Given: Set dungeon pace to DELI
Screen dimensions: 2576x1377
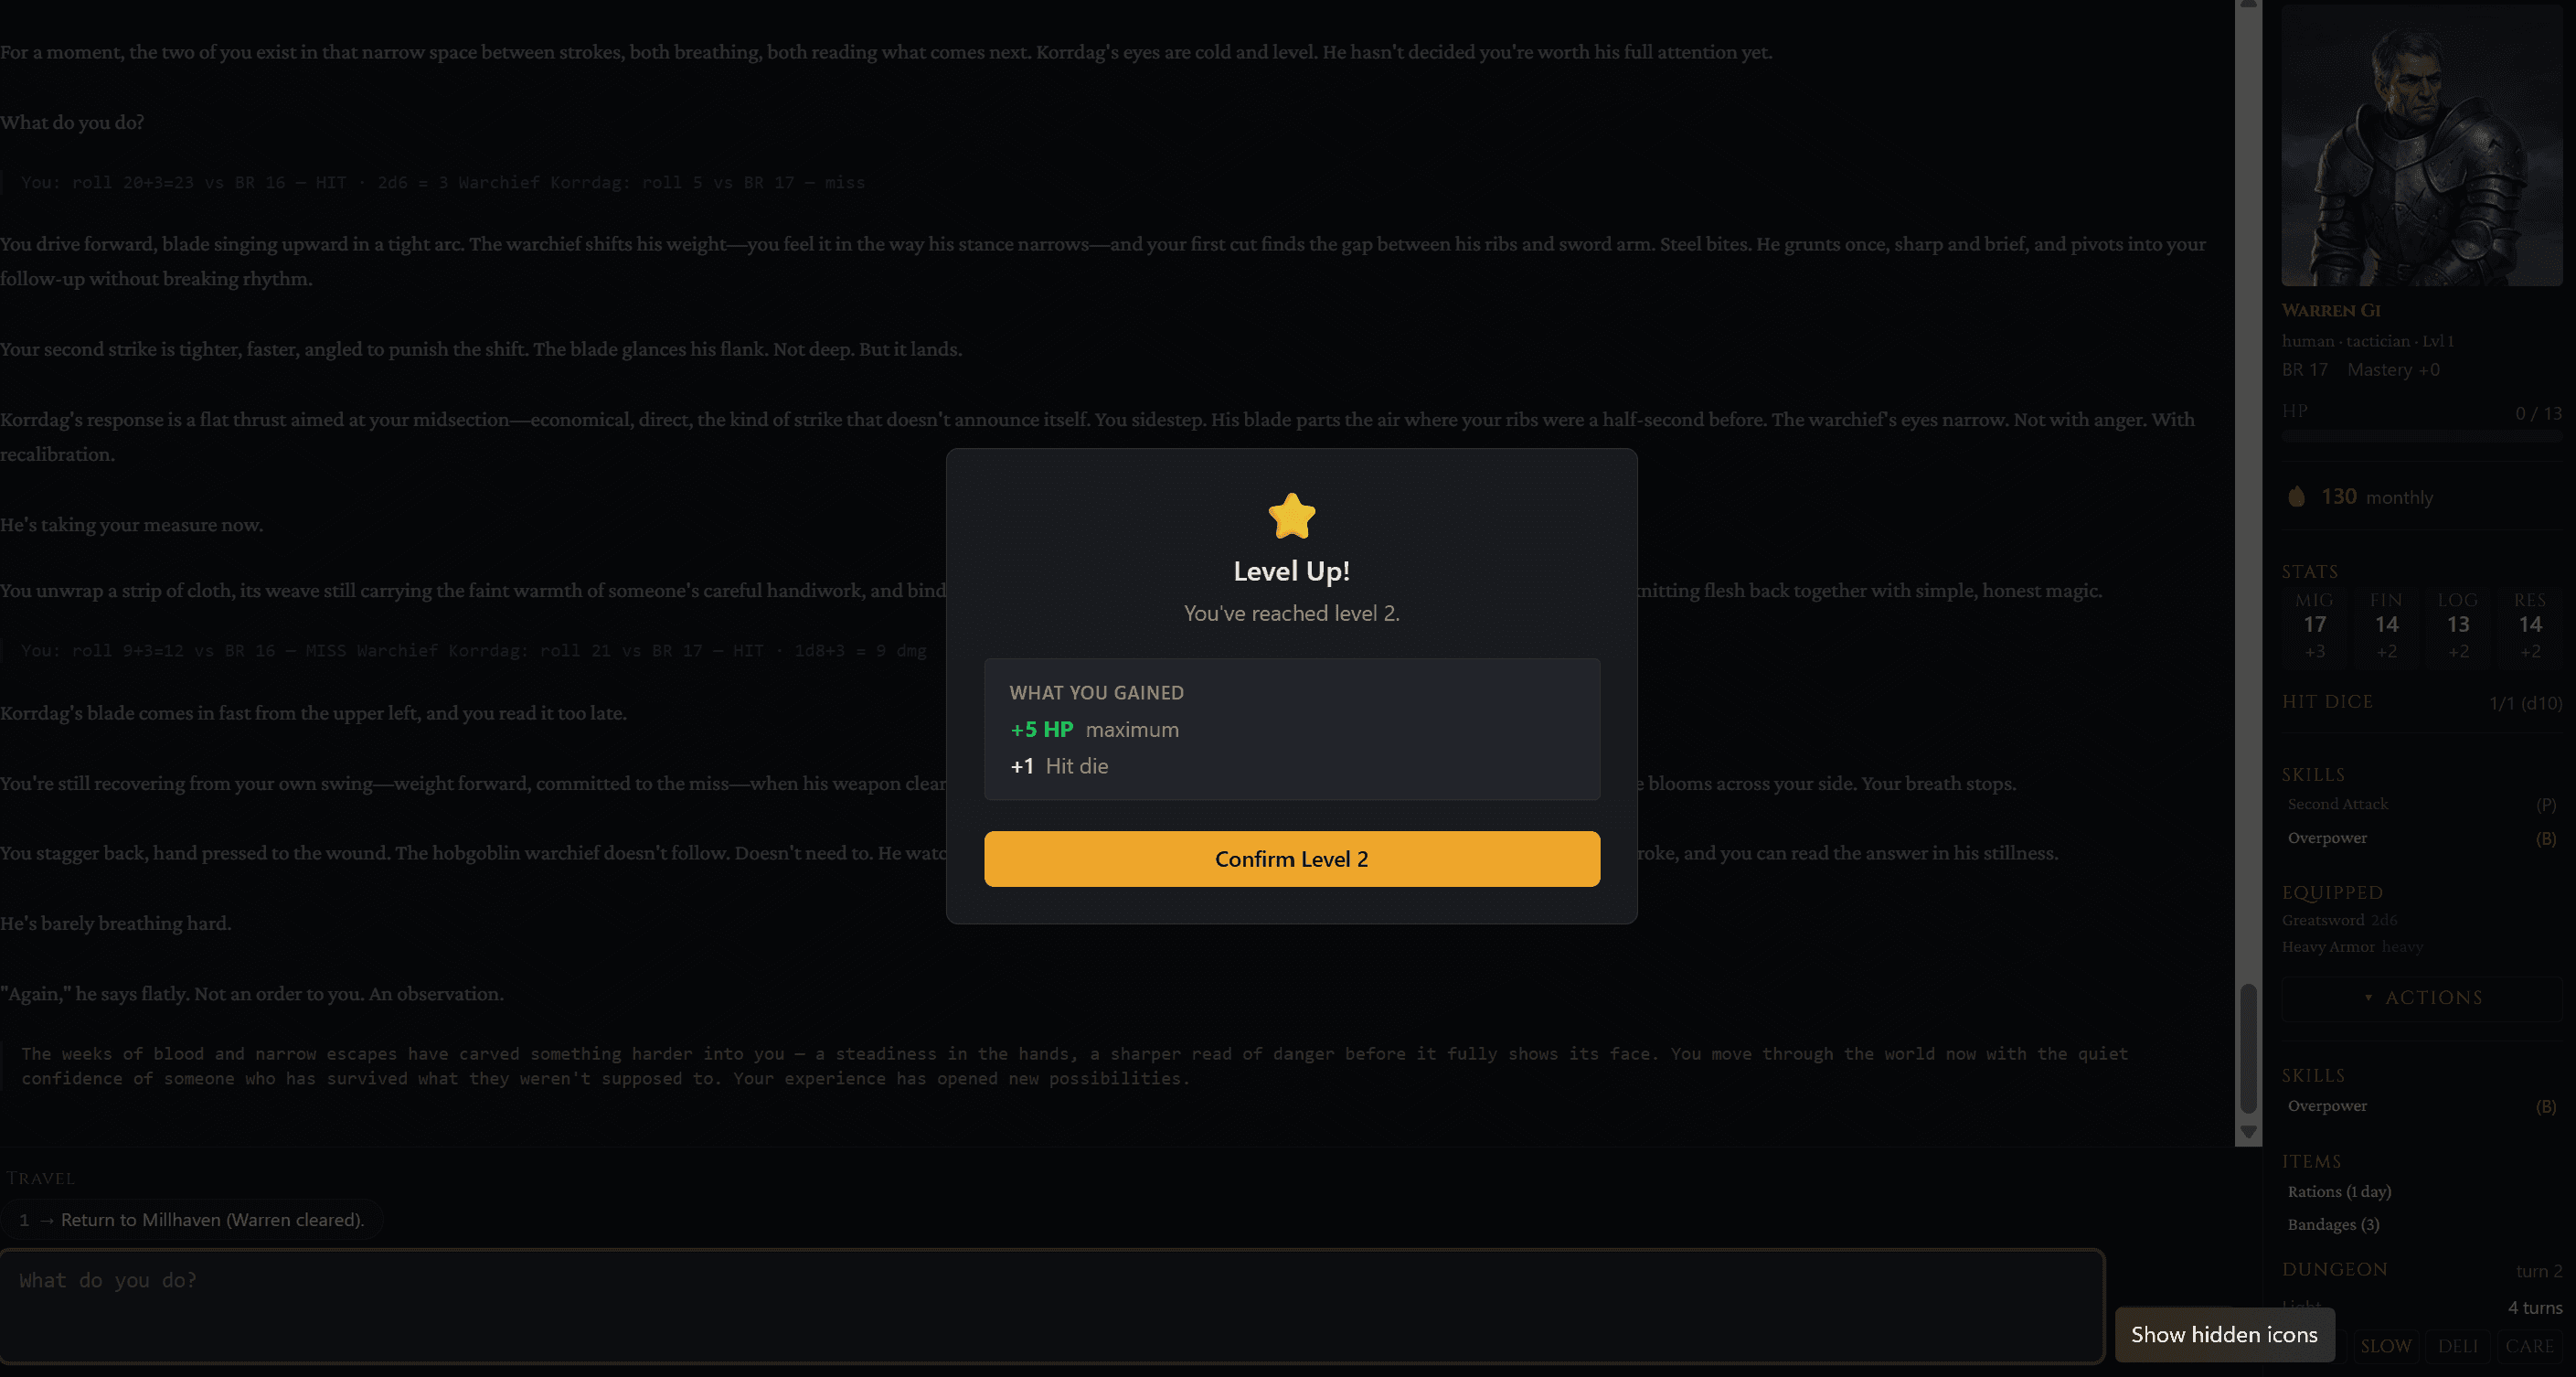Looking at the screenshot, I should pyautogui.click(x=2457, y=1346).
